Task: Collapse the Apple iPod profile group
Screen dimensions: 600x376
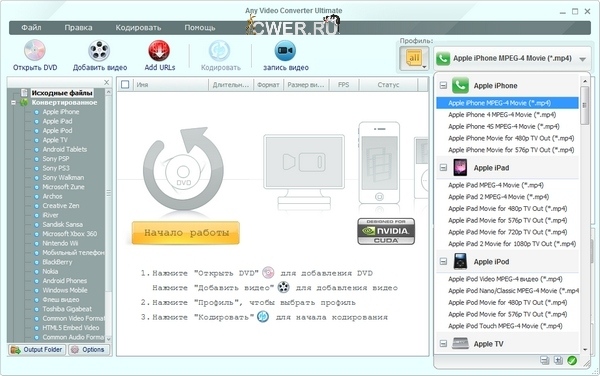Action: pyautogui.click(x=443, y=262)
